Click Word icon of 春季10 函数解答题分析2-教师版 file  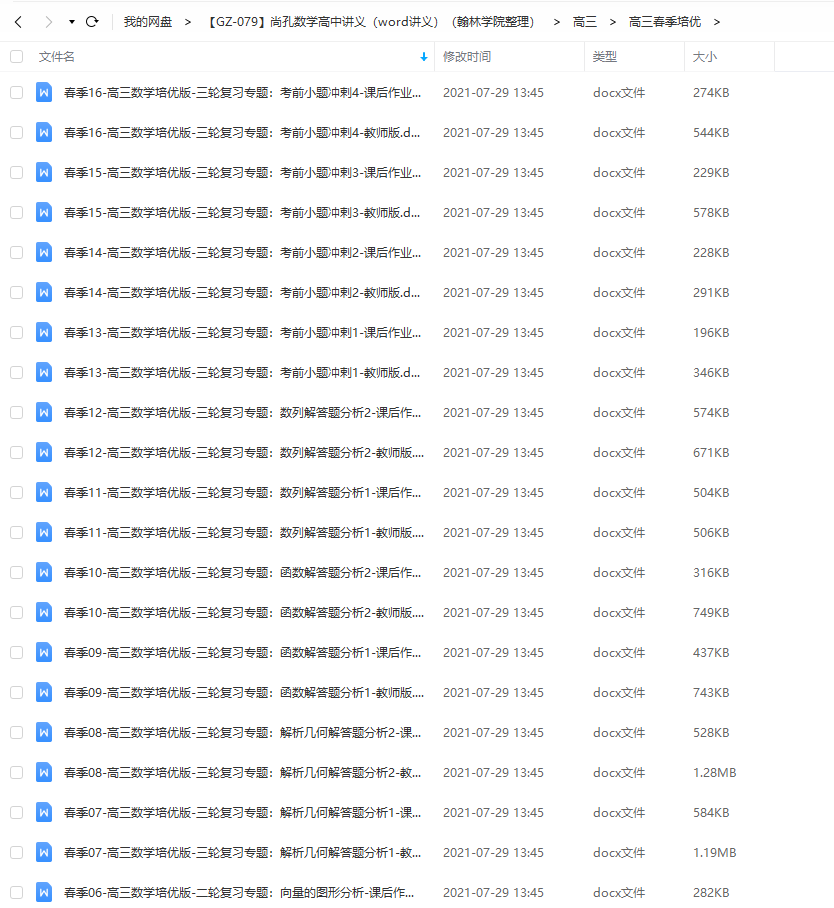(44, 612)
